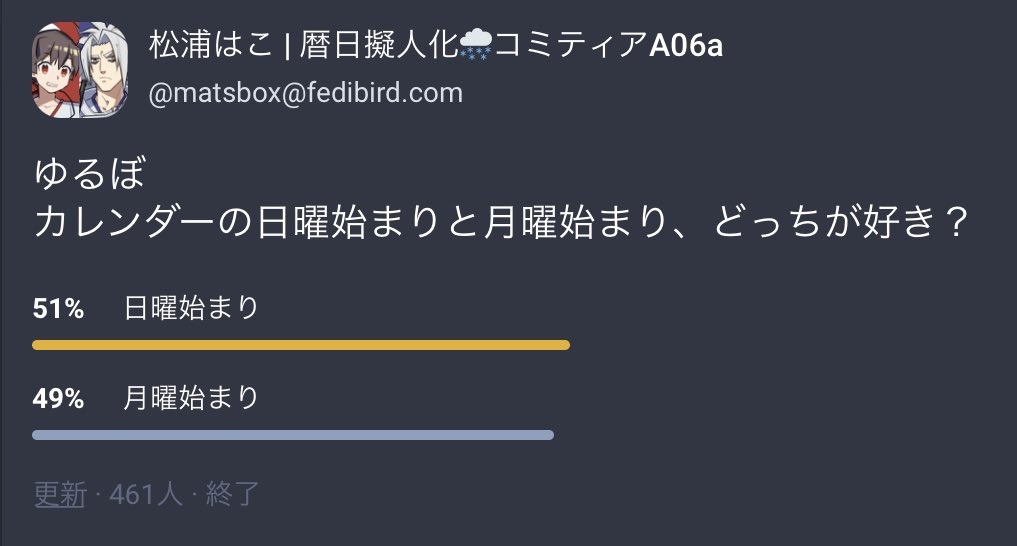Click the yellow 日曜始まり result bar
The image size is (1017, 546).
click(301, 345)
